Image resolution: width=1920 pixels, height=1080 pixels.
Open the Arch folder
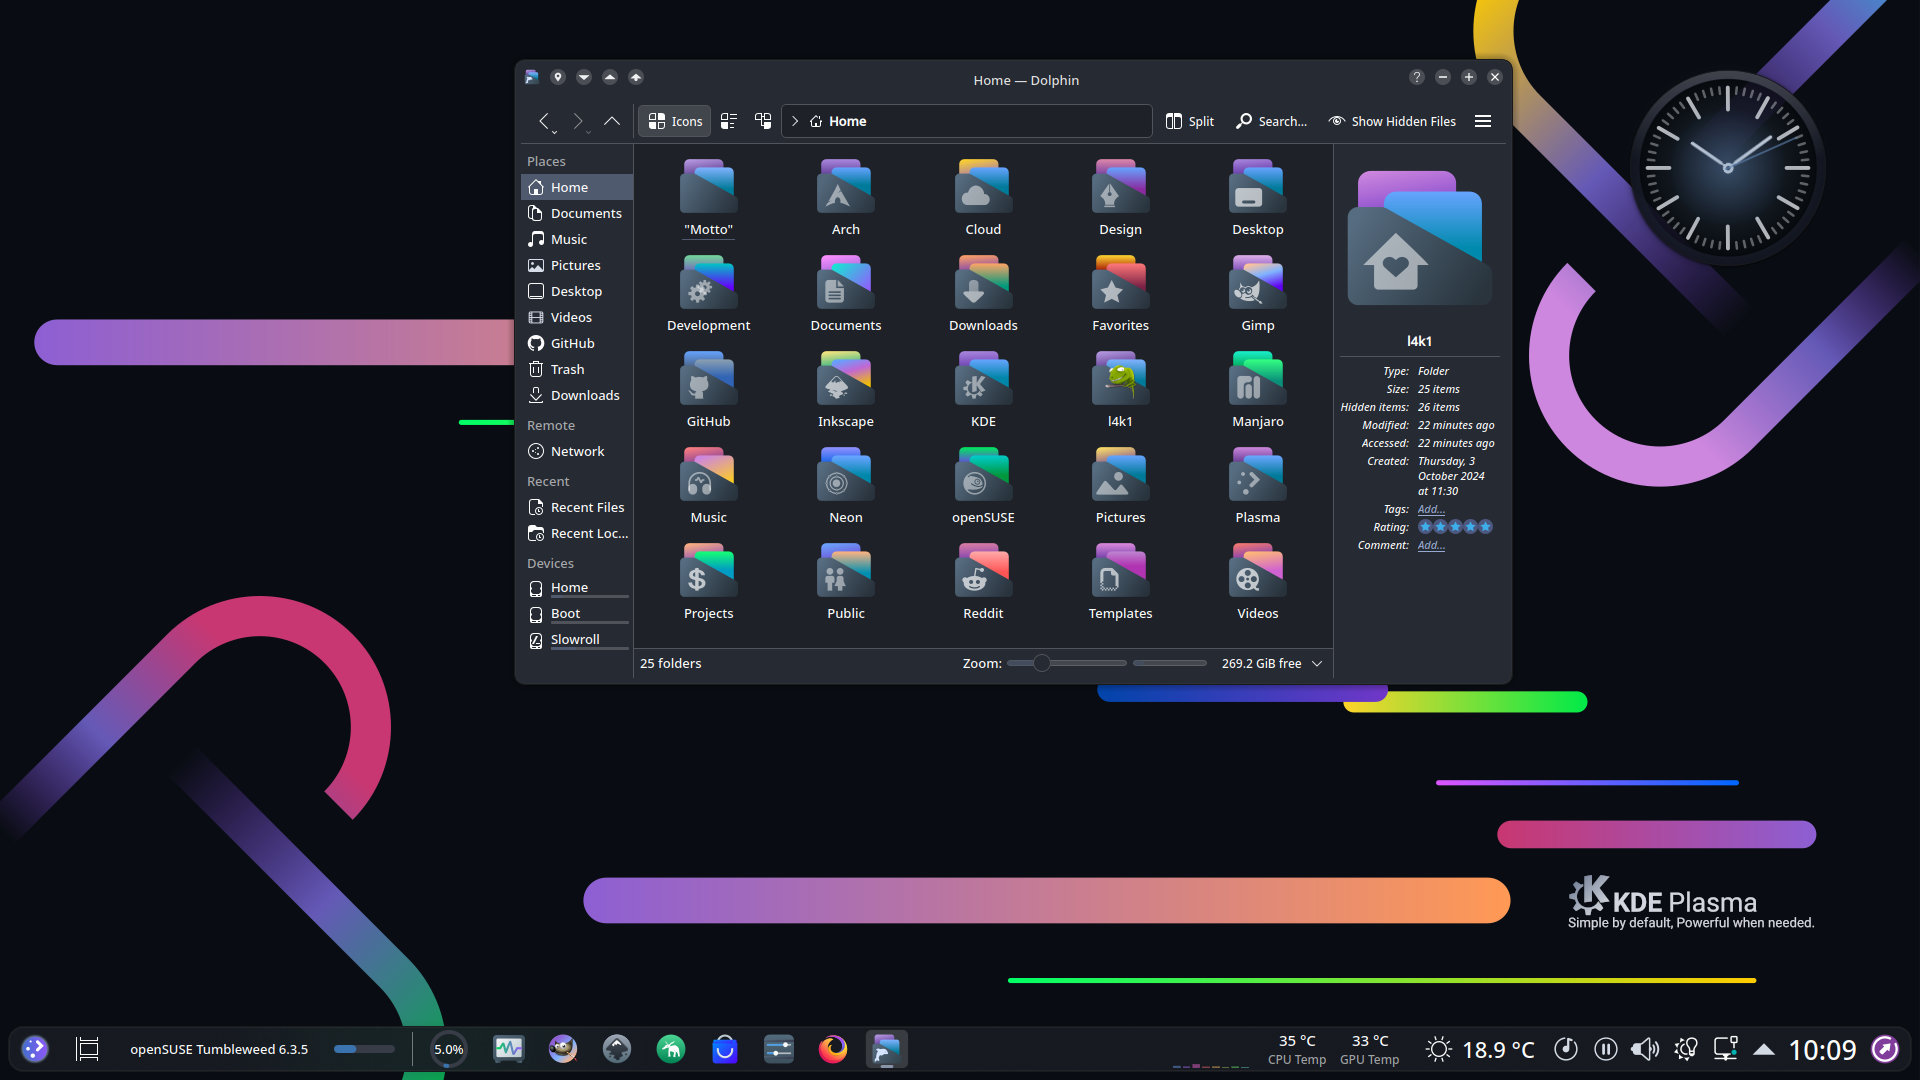845,198
